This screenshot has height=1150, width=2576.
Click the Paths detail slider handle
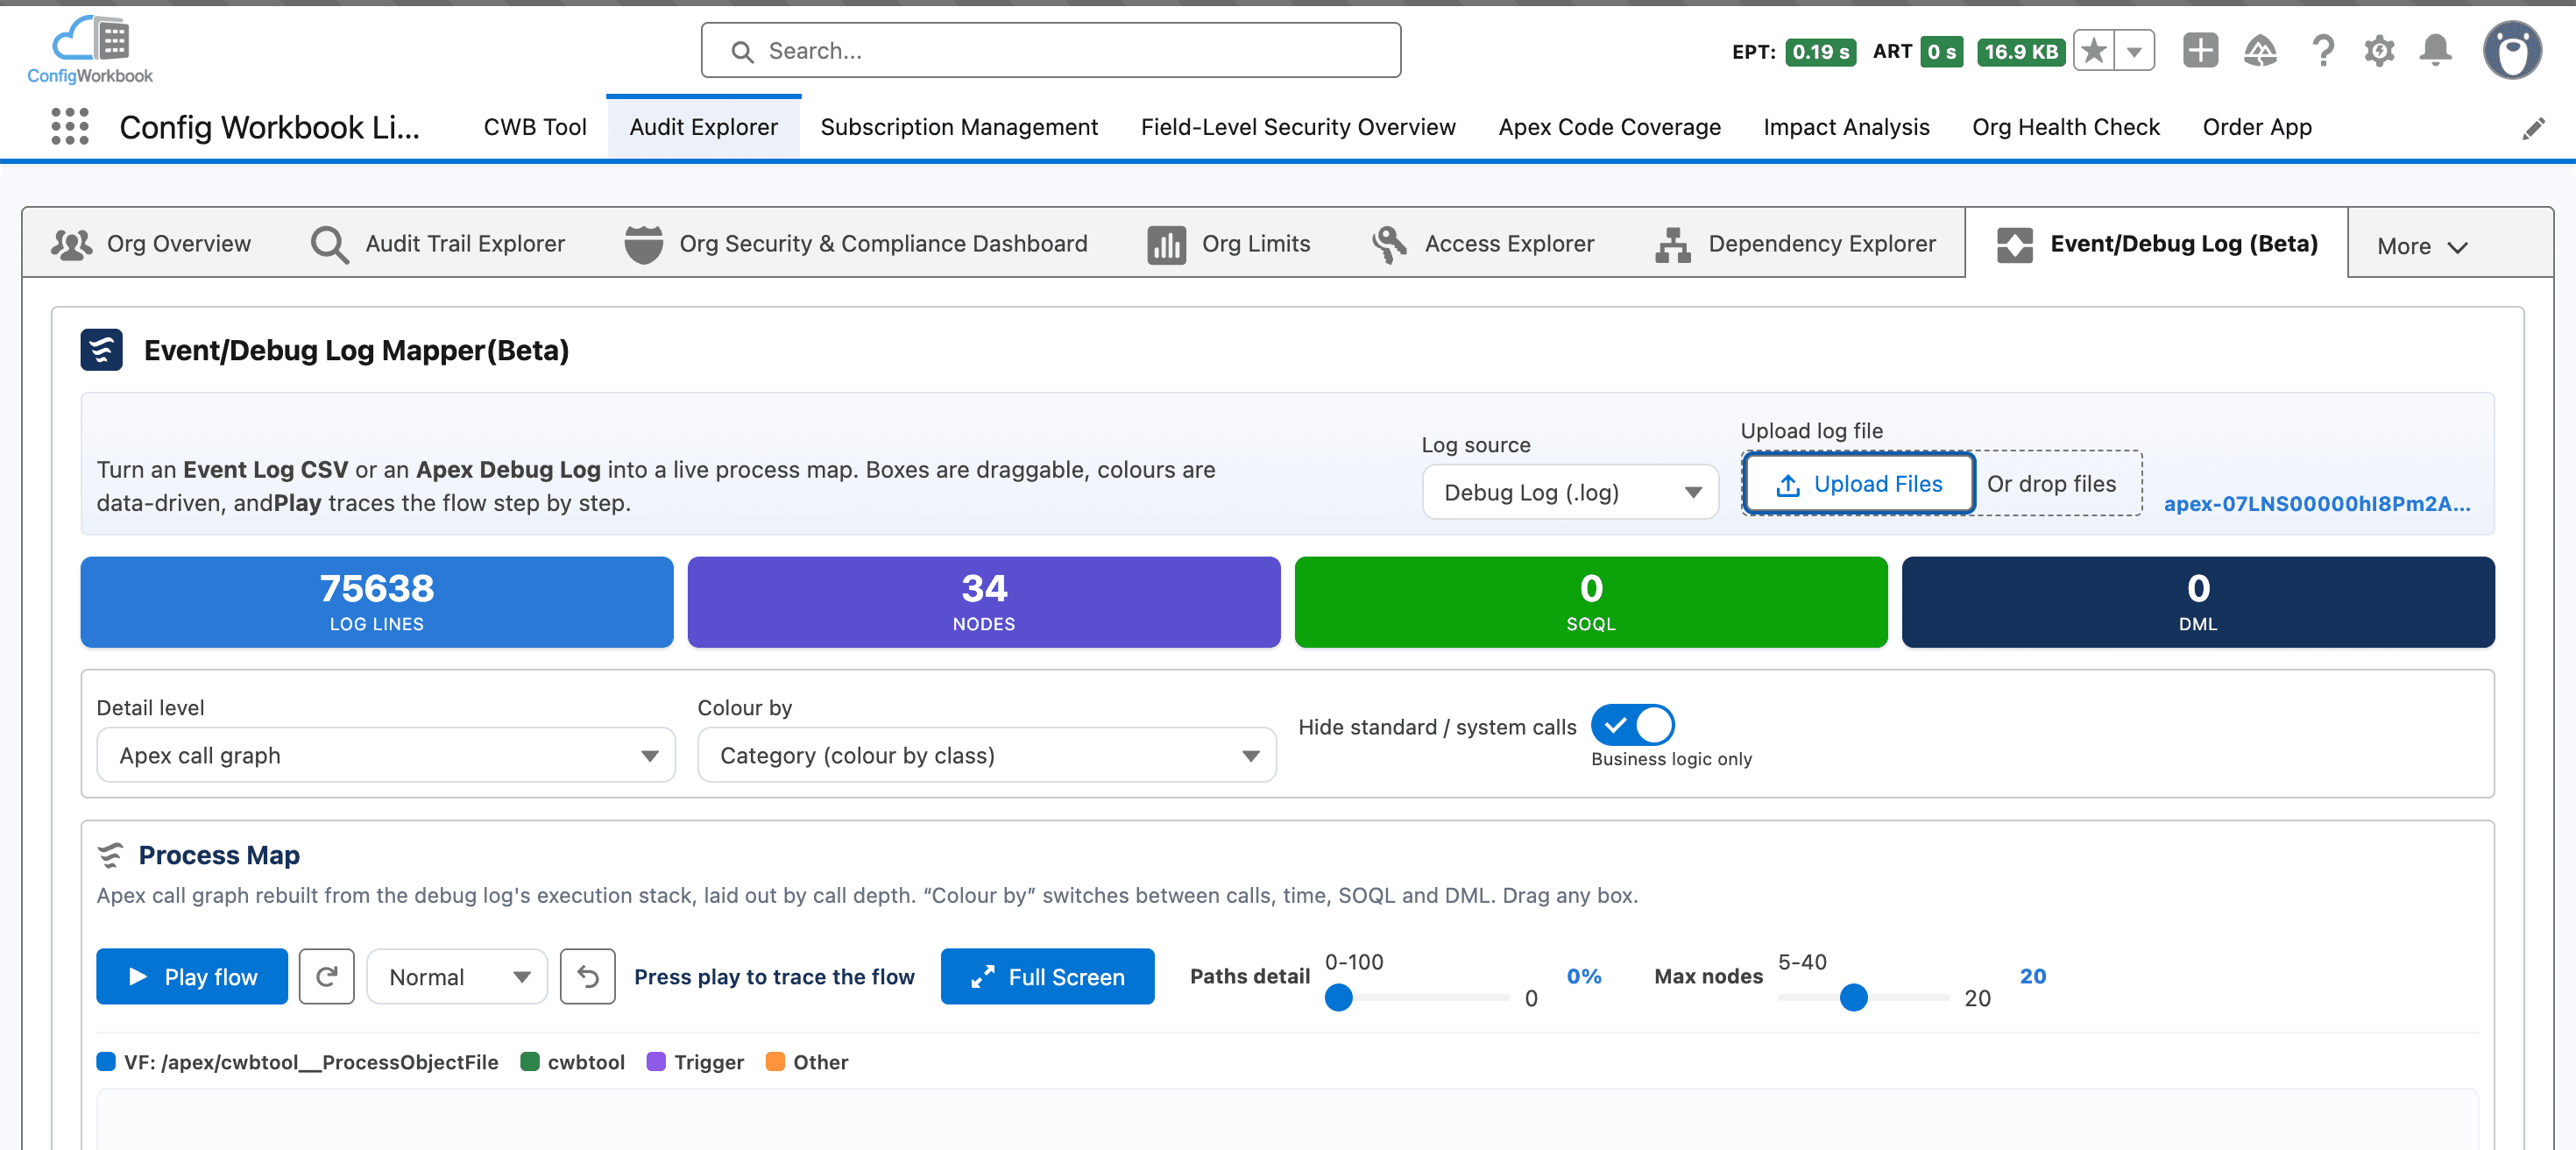(x=1338, y=997)
